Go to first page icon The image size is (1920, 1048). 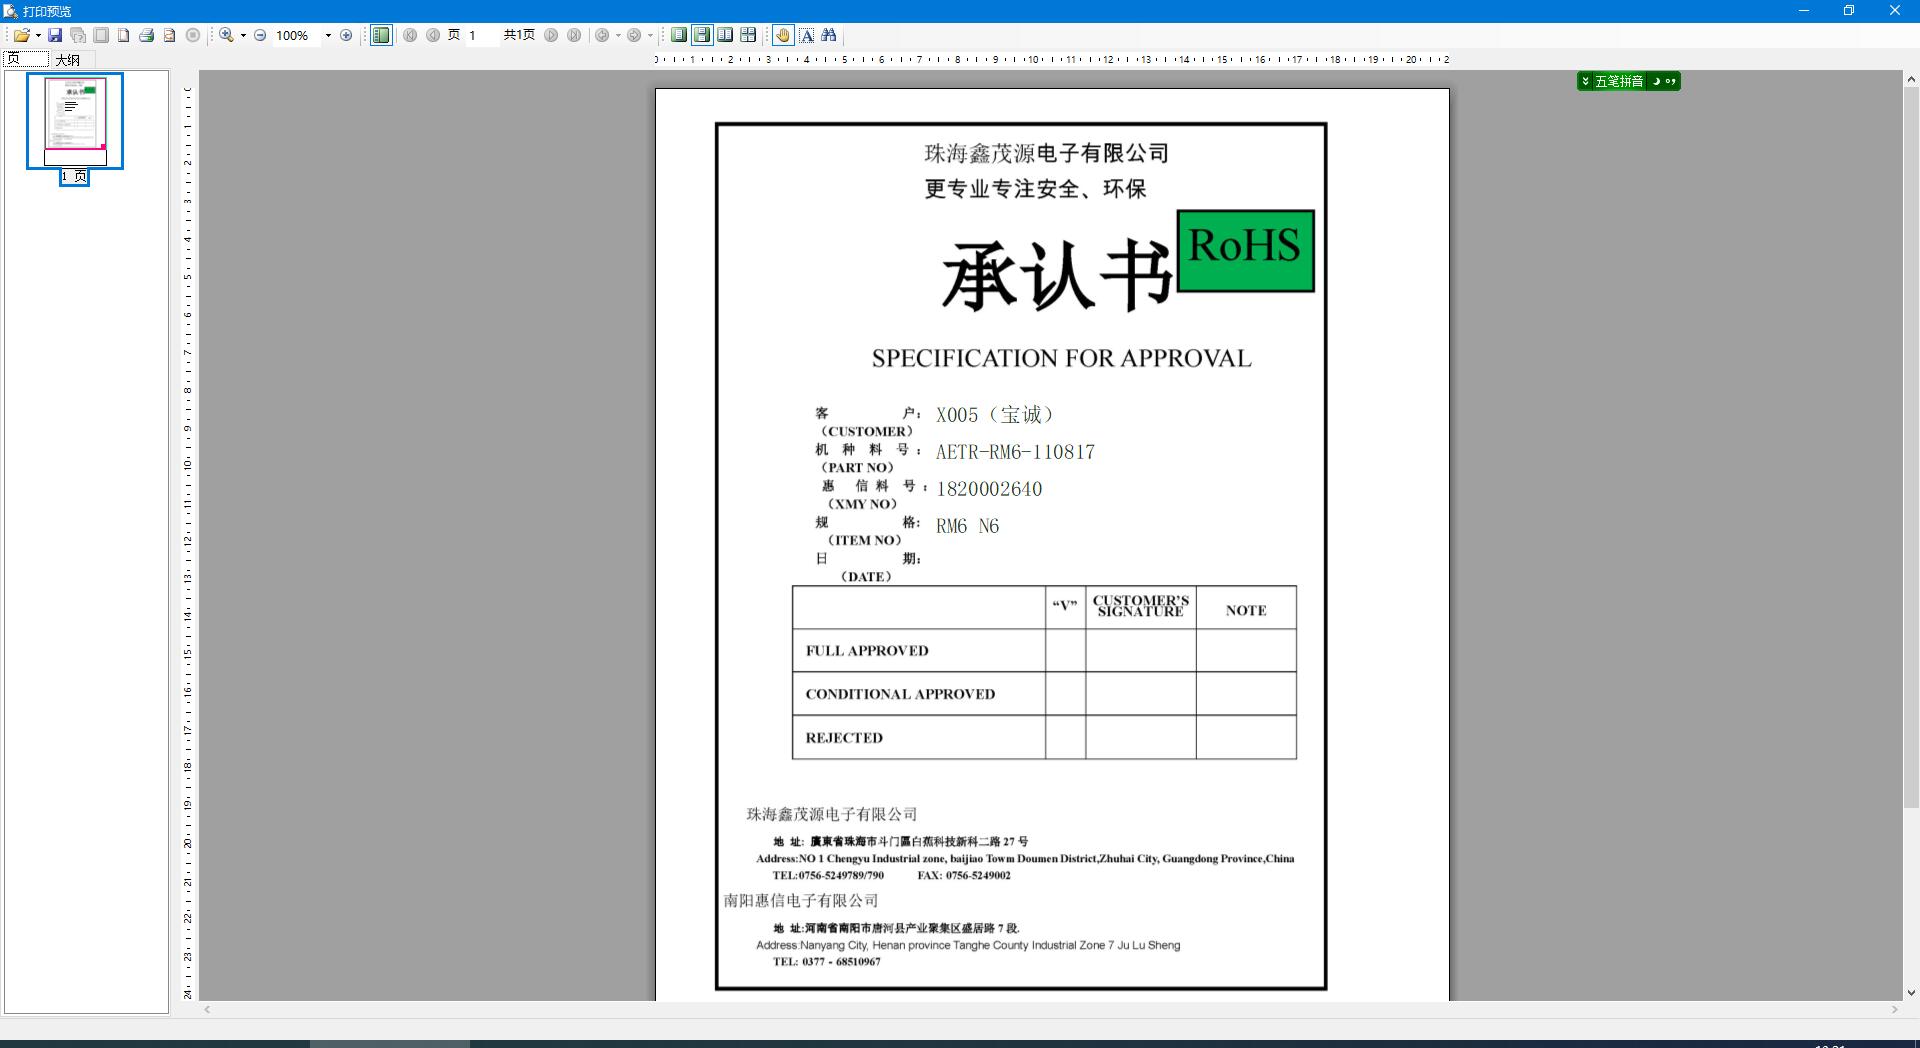pos(410,35)
